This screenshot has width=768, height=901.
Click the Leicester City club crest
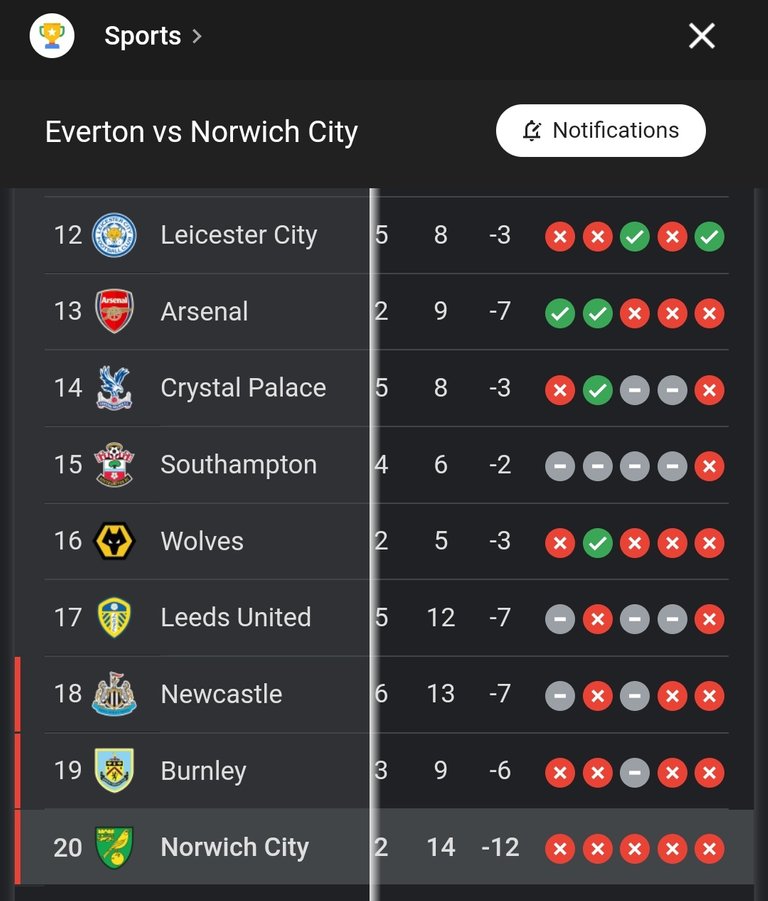114,235
